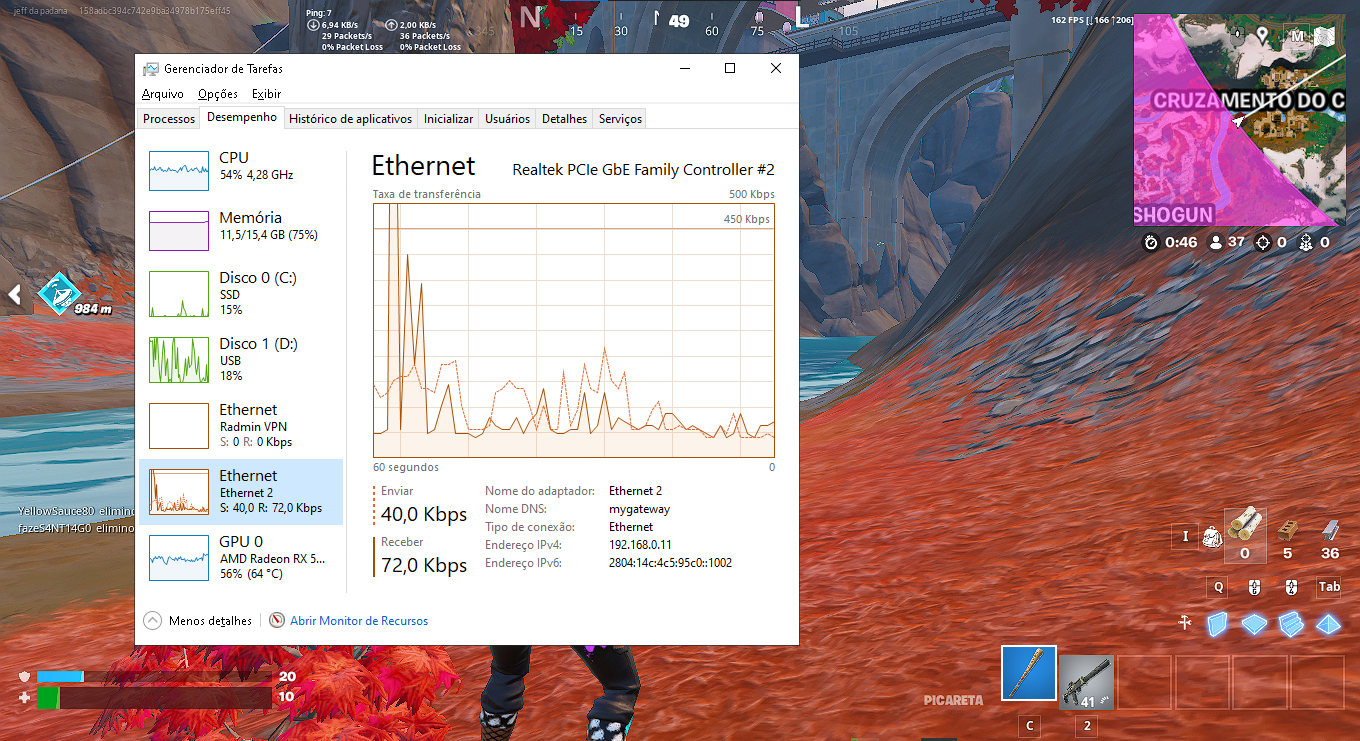Image resolution: width=1360 pixels, height=741 pixels.
Task: Click the wood material icon in game
Action: pyautogui.click(x=1245, y=525)
